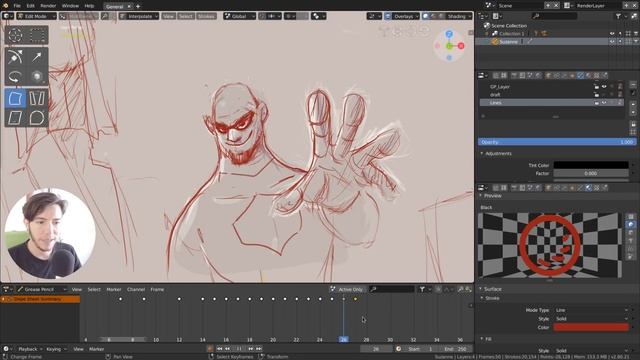Toggle the auto keying record button
This screenshot has height=360, width=640.
(x=210, y=349)
